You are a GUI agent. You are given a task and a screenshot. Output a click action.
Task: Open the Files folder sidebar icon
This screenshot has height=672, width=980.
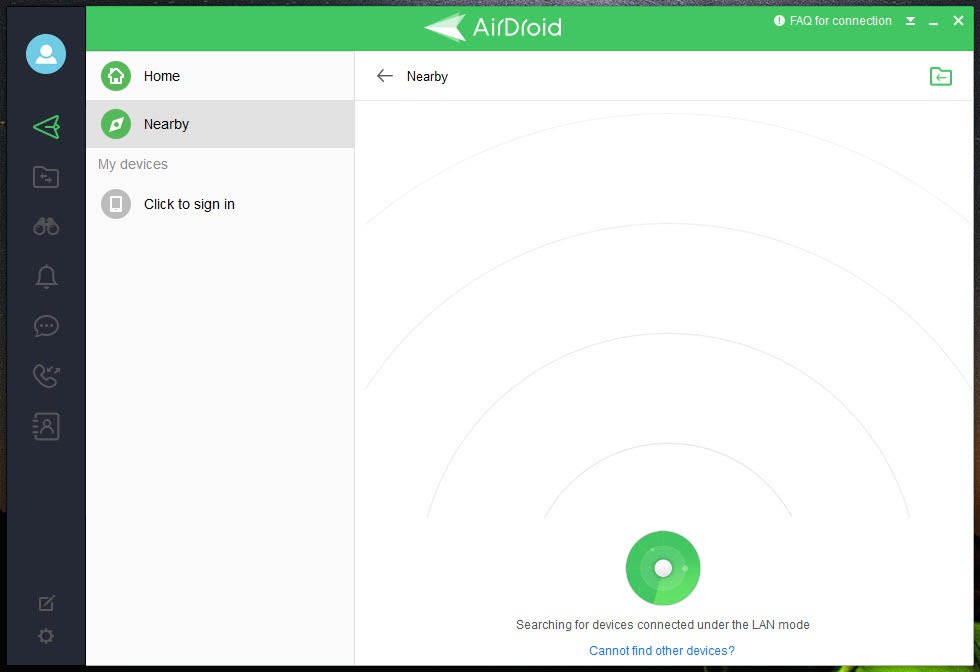point(46,177)
